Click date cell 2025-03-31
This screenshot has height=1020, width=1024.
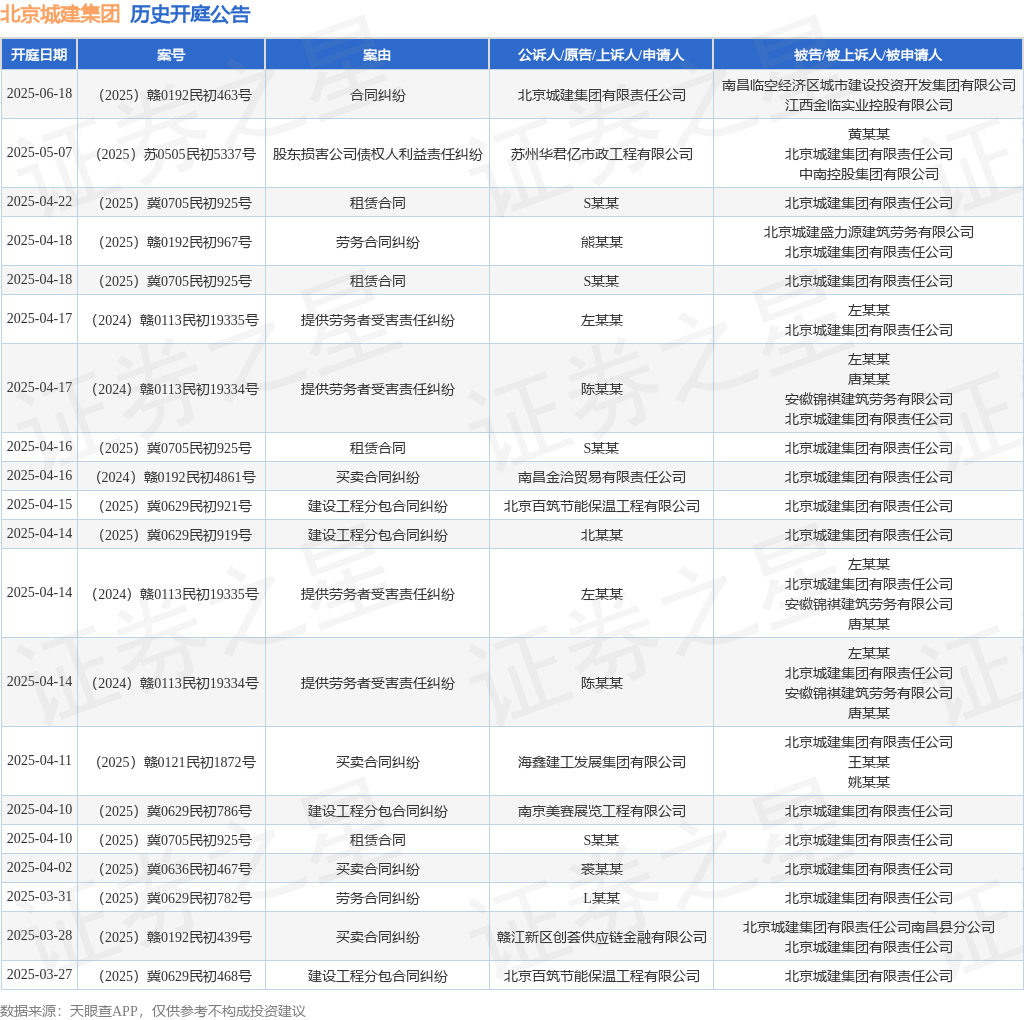coord(39,896)
